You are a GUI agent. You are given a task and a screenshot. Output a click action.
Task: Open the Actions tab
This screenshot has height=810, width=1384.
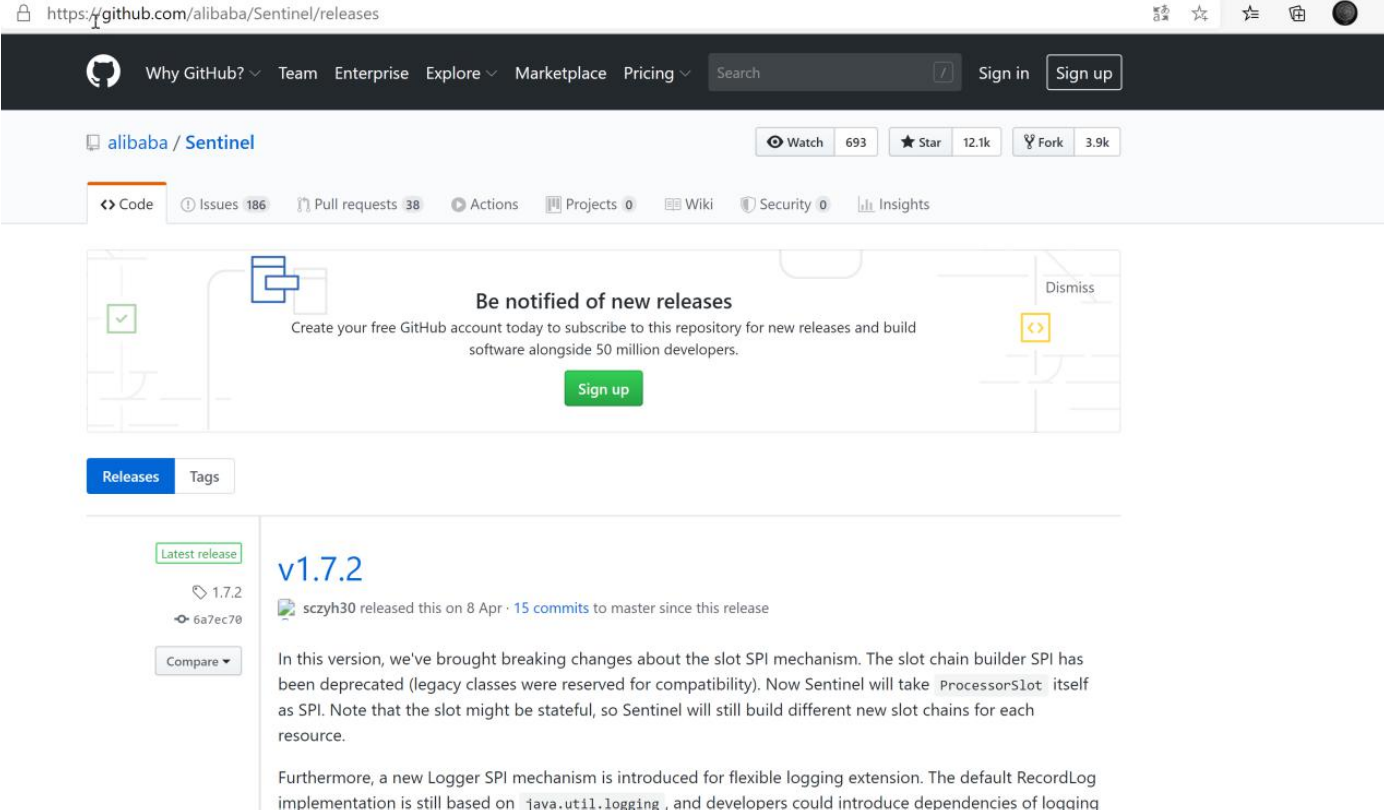coord(485,204)
